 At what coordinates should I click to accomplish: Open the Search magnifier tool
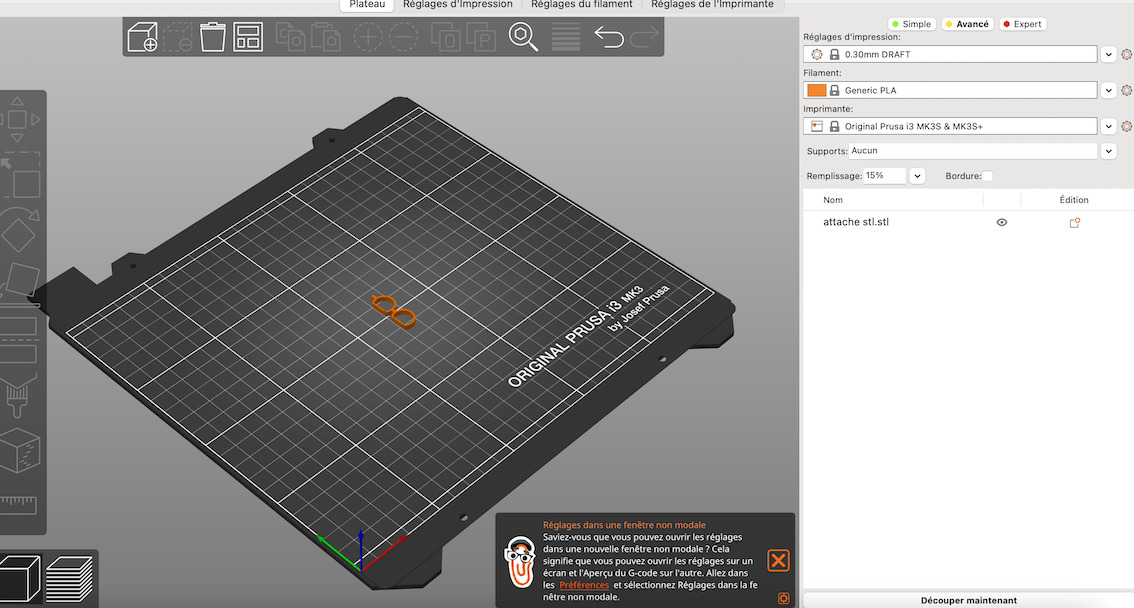(523, 37)
